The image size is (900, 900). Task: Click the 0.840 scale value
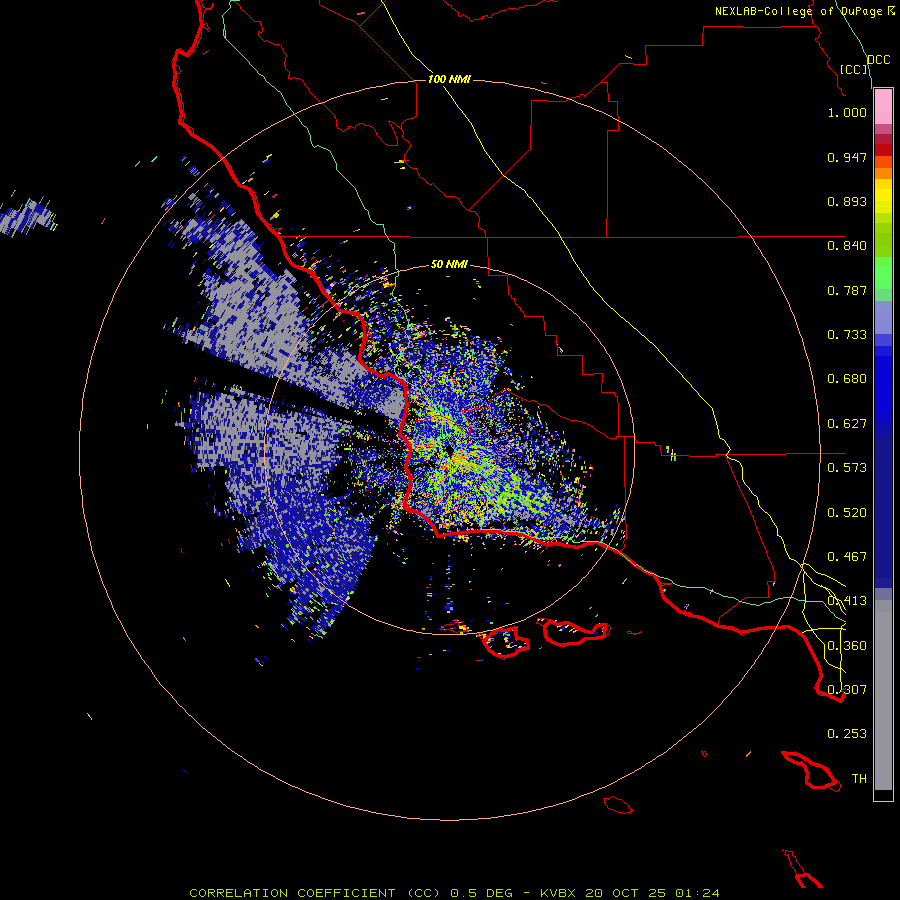pyautogui.click(x=847, y=246)
